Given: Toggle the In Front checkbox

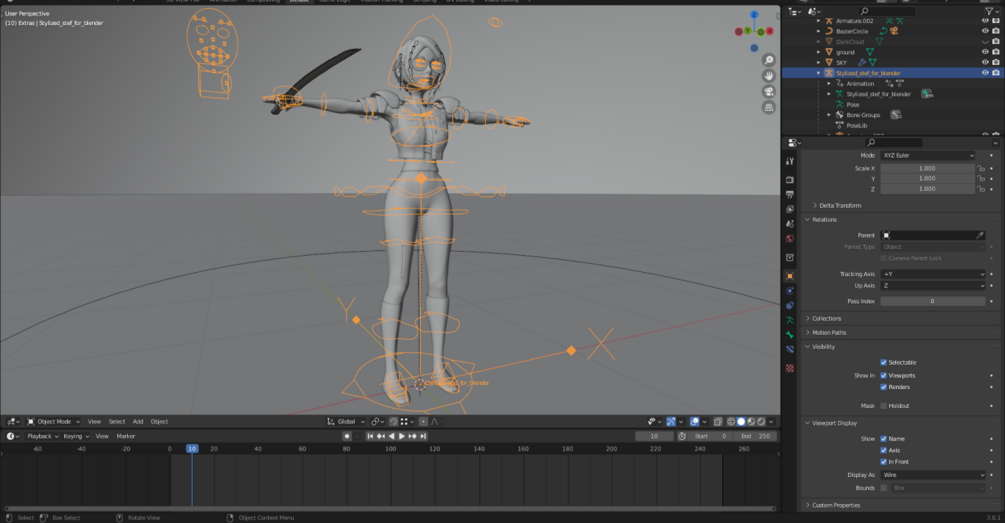Looking at the screenshot, I should (883, 462).
